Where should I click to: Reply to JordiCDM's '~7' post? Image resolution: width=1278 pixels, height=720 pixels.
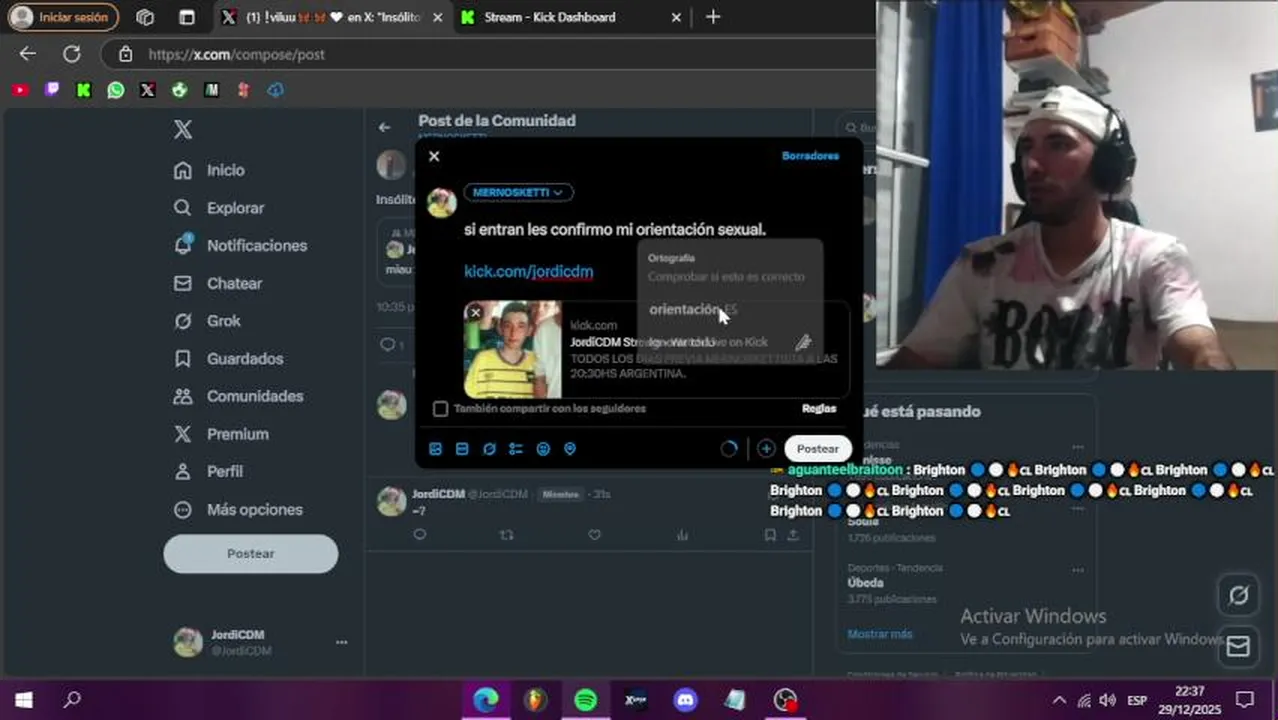coord(420,535)
